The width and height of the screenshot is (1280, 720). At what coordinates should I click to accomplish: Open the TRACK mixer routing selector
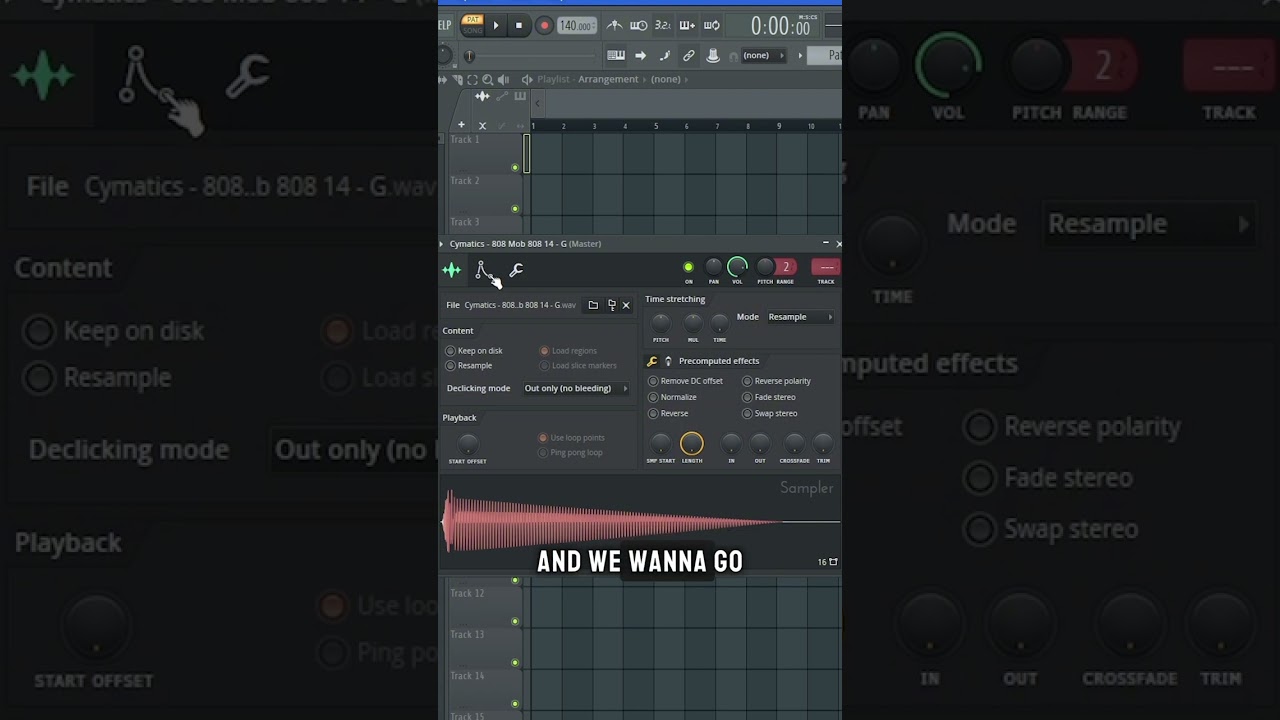point(826,267)
